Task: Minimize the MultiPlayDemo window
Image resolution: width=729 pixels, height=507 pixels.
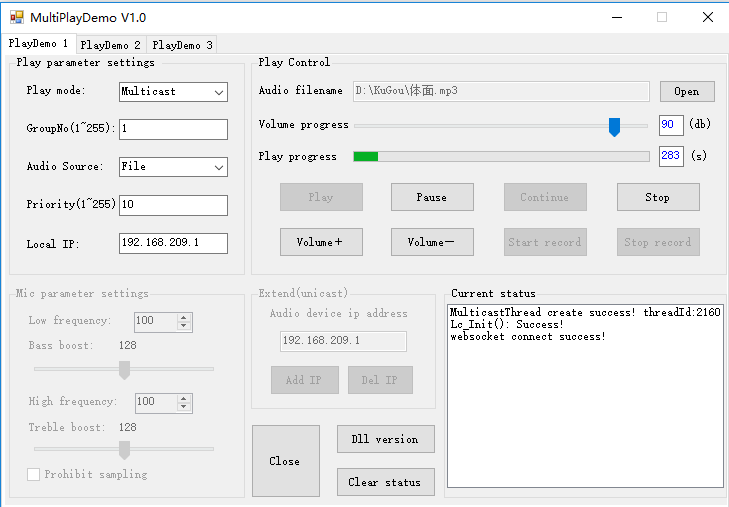Action: (x=617, y=18)
